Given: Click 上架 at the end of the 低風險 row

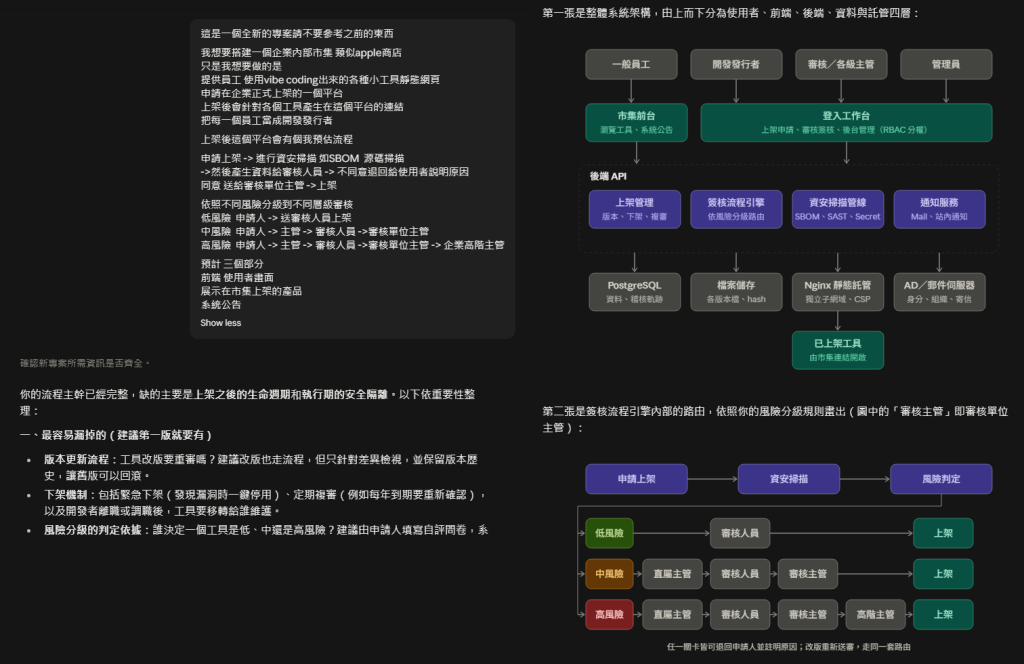Looking at the screenshot, I should coord(943,533).
